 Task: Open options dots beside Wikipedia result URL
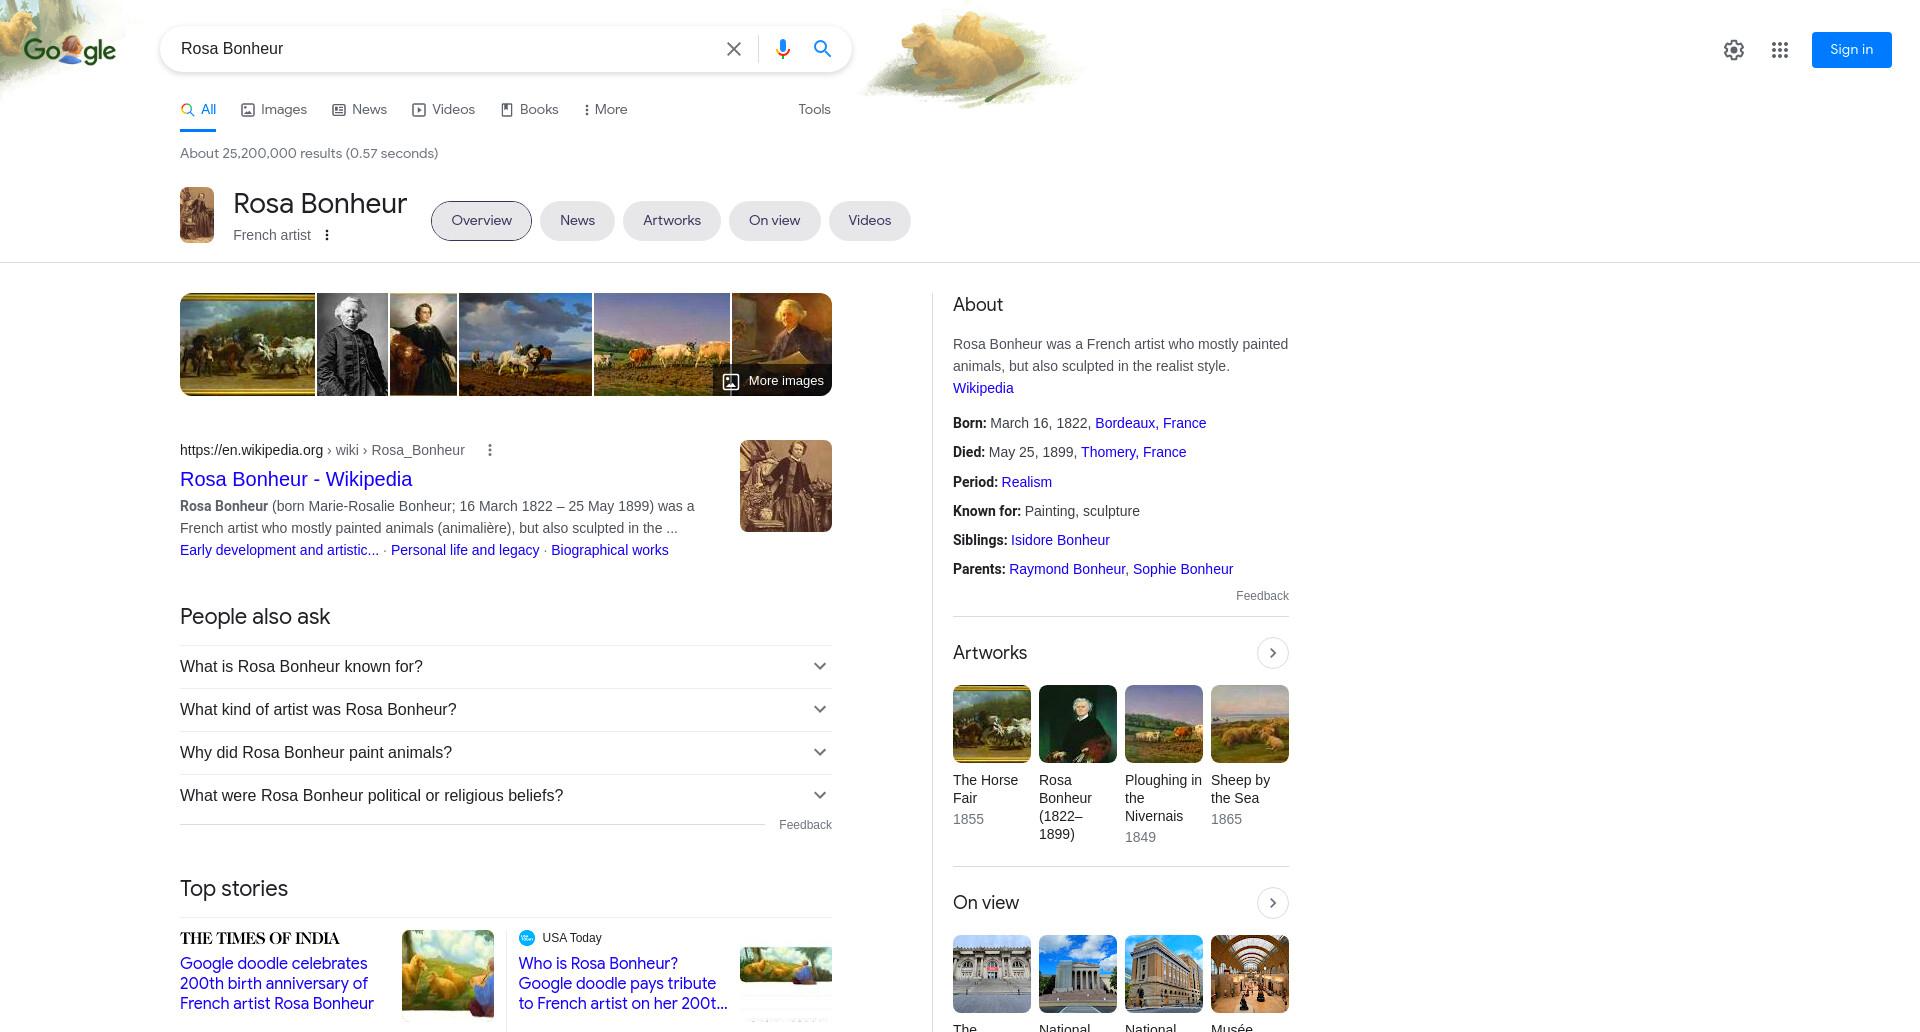tap(490, 450)
